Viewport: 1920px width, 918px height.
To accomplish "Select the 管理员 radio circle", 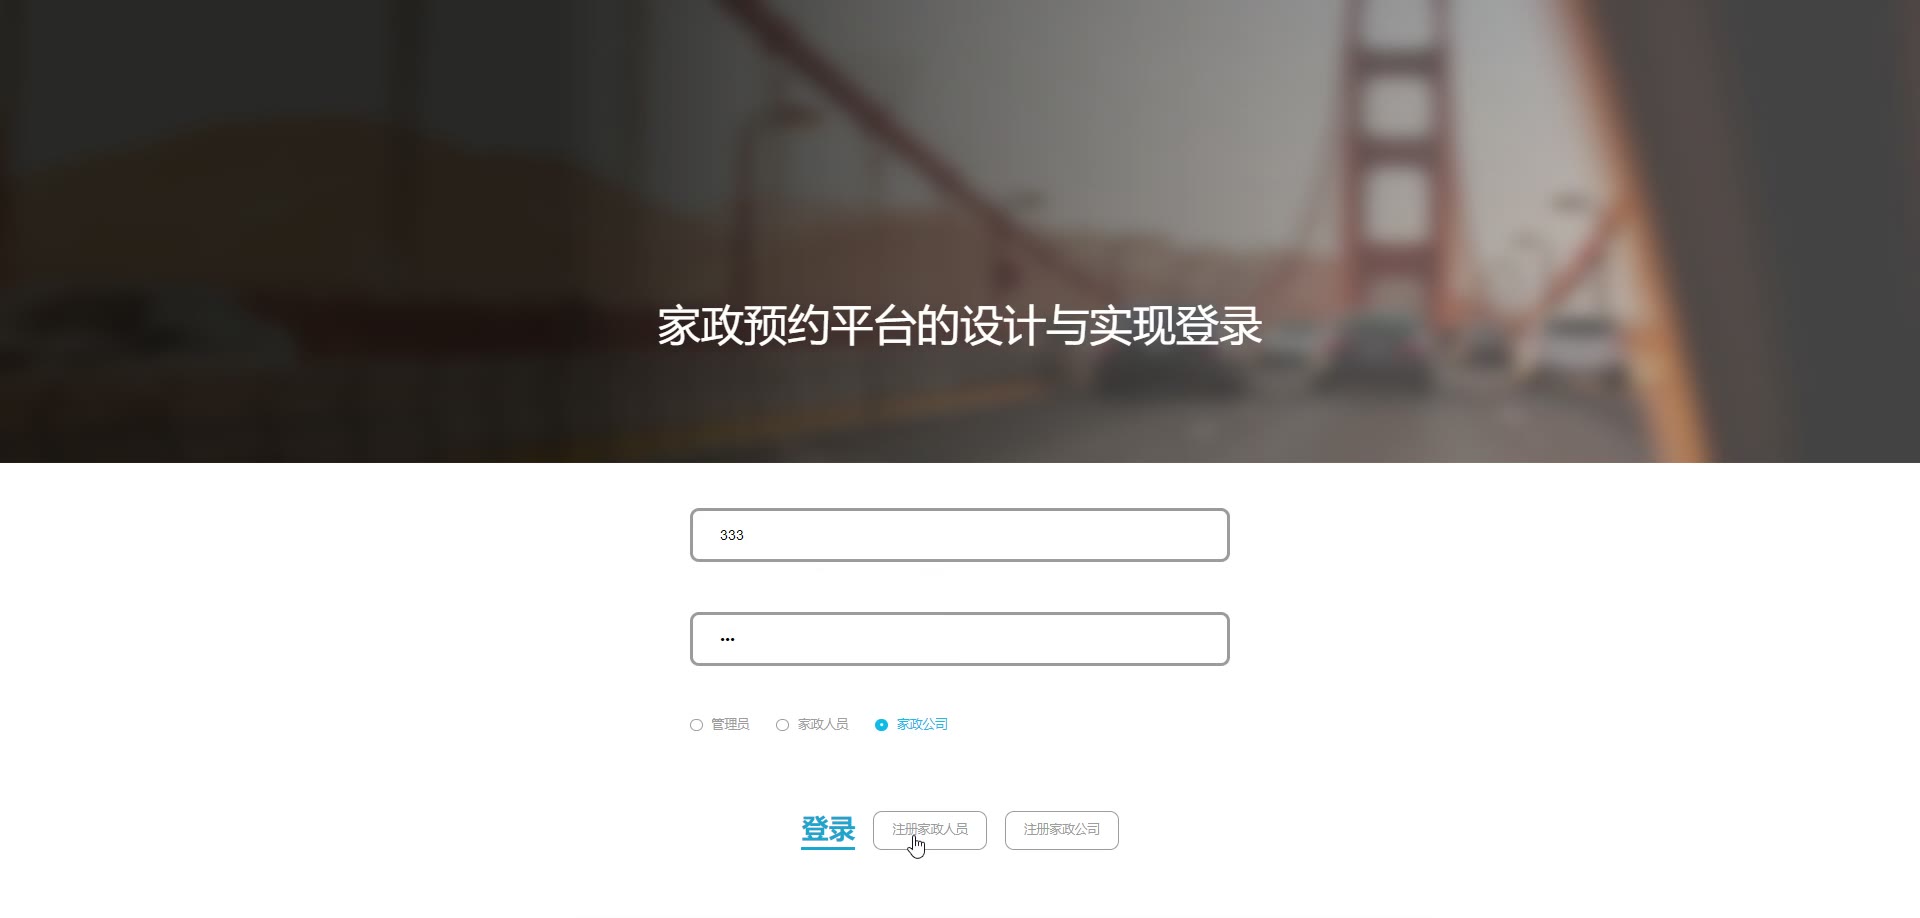I will 696,725.
